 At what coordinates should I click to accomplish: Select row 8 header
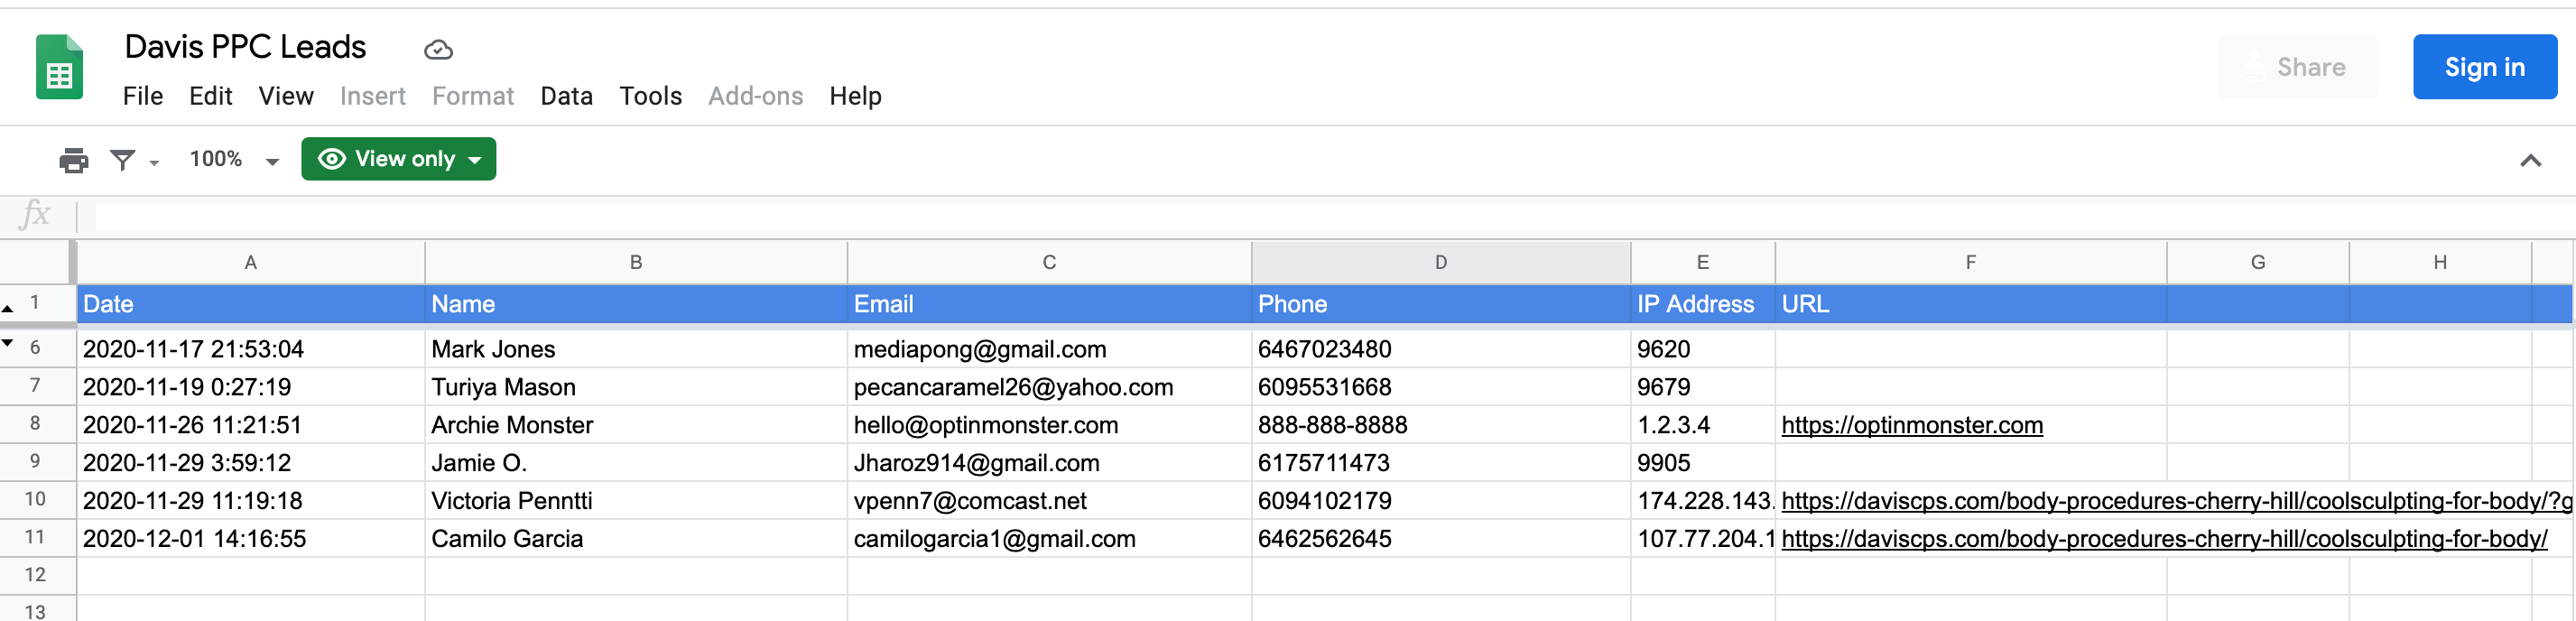36,423
